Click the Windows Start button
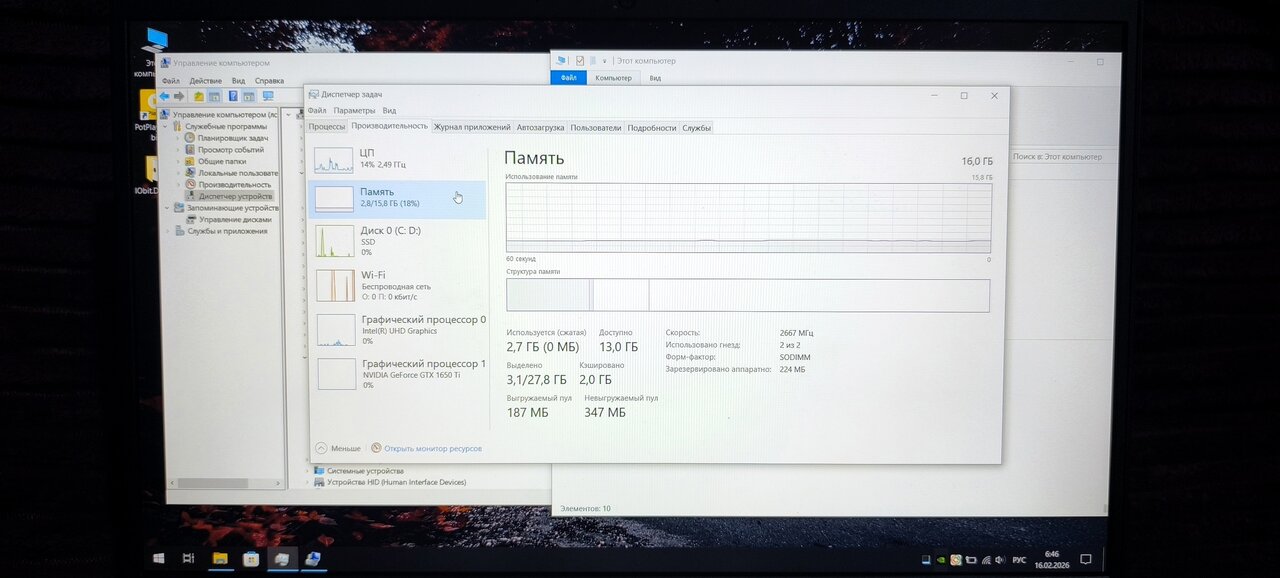 point(158,558)
